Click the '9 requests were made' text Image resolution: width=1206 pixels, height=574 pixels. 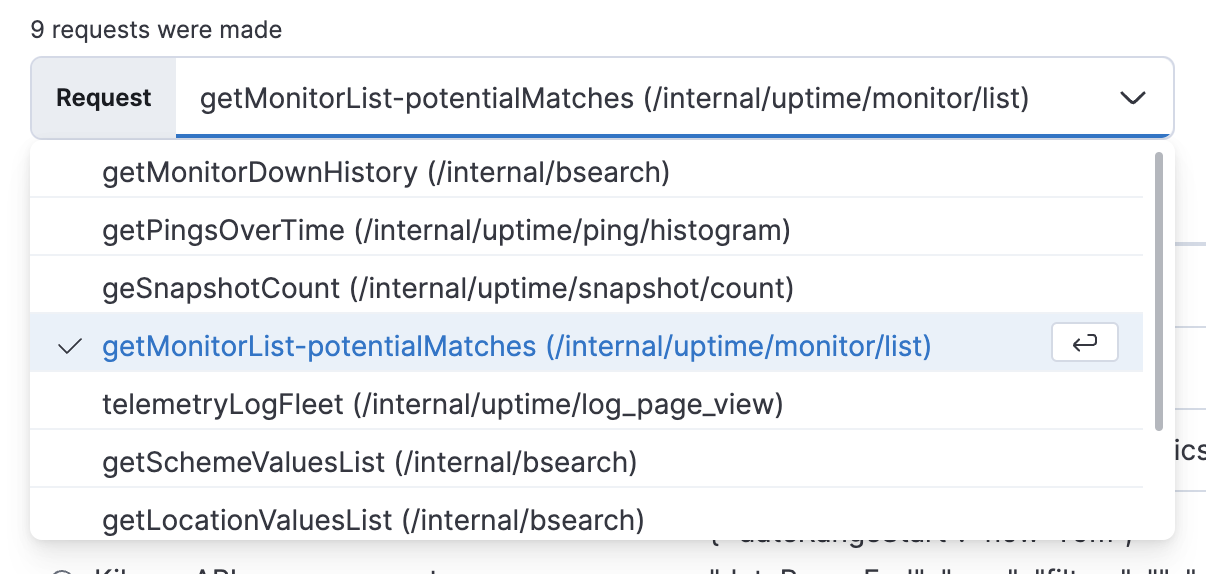pos(157,30)
